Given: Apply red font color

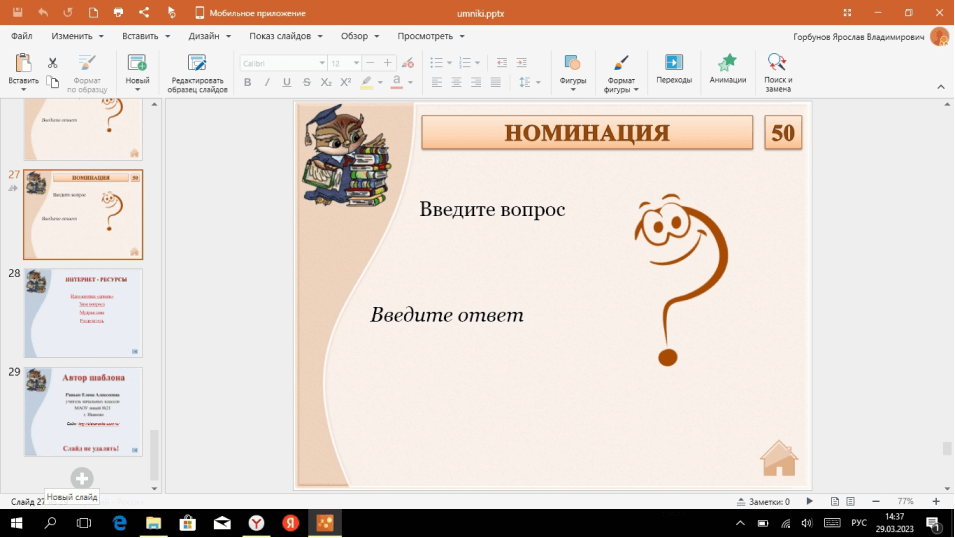Looking at the screenshot, I should [396, 82].
